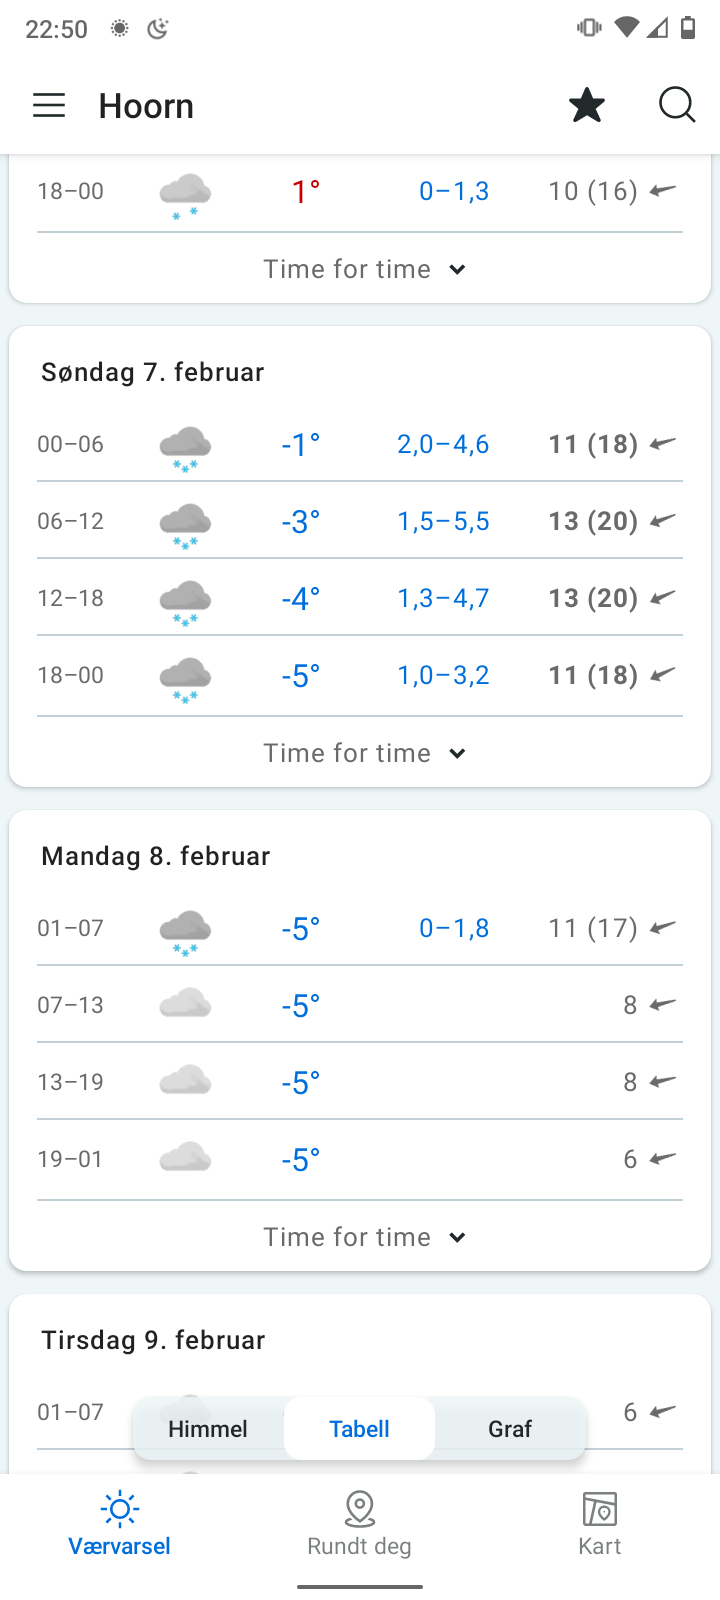Screen dimensions: 720x1600
Task: Switch to Graf view
Action: click(510, 1429)
